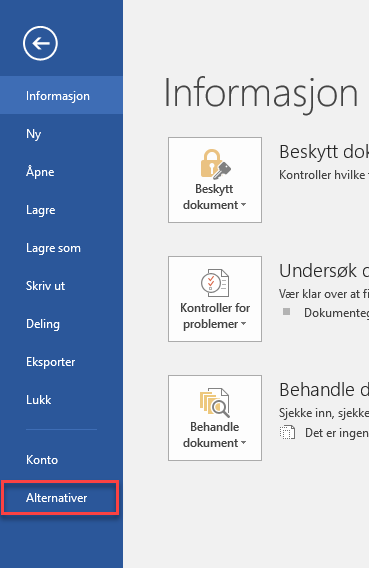Open Kontroller for problemer dropdown button
Image resolution: width=369 pixels, height=568 pixels.
click(215, 299)
